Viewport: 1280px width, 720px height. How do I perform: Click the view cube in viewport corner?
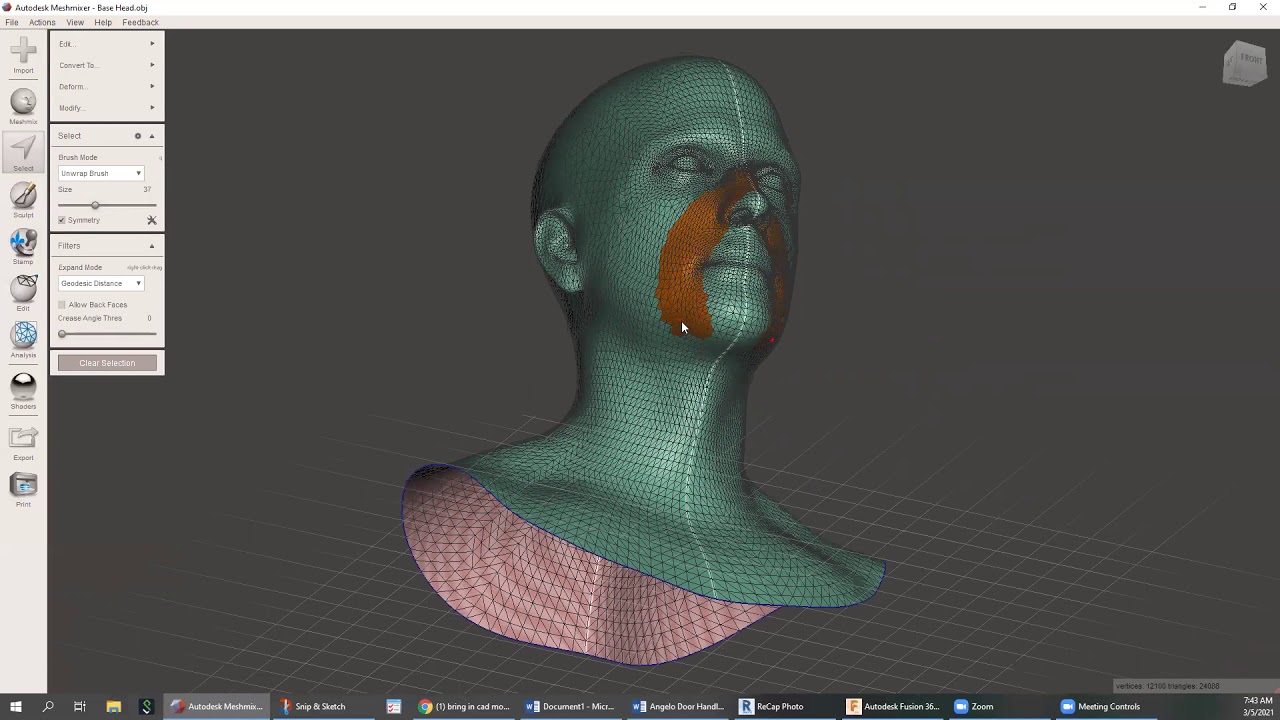coord(1245,63)
